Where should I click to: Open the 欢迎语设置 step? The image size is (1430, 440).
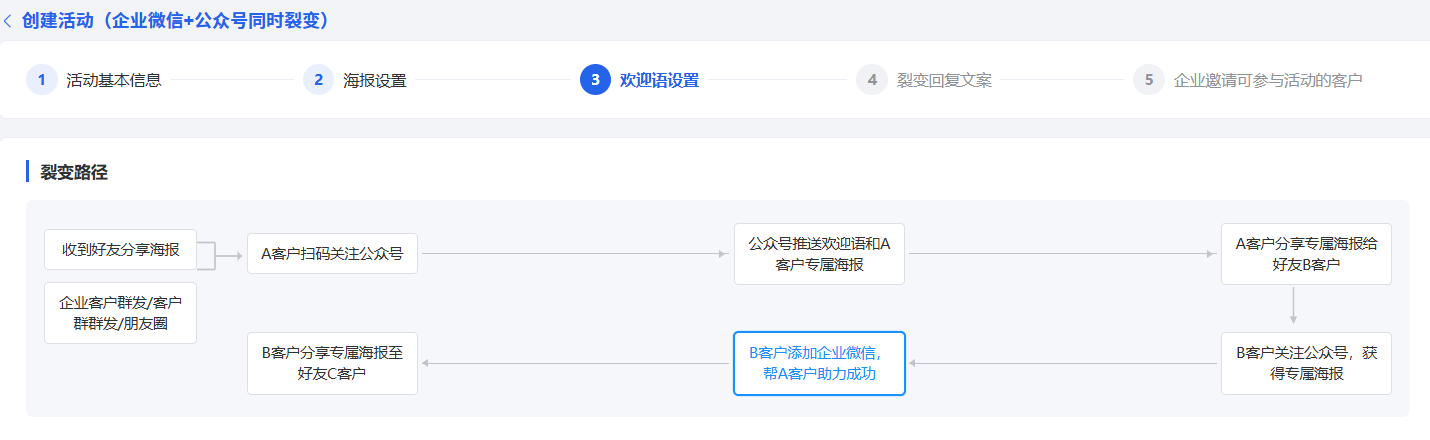click(660, 81)
